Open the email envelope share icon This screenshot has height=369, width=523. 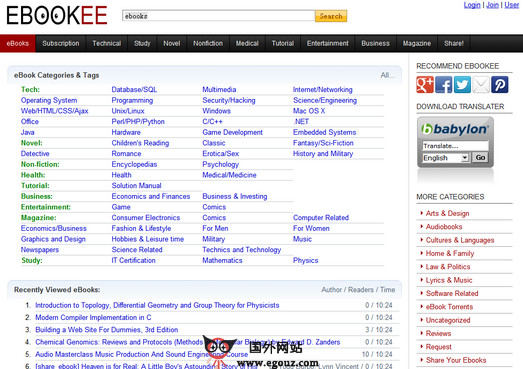[x=481, y=84]
